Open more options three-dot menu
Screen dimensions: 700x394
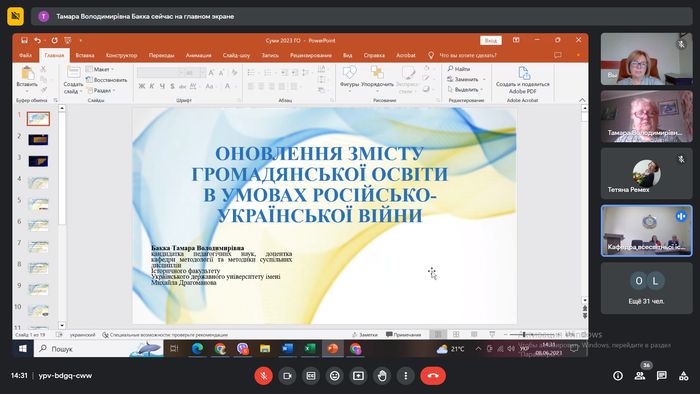(x=405, y=376)
